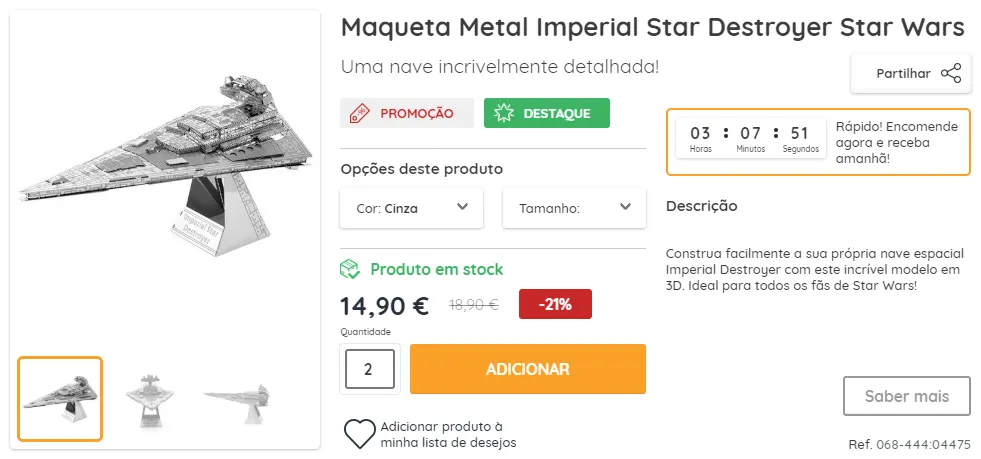Image resolution: width=981 pixels, height=459 pixels.
Task: Click the PROMOÇÃO label badge
Action: click(407, 114)
